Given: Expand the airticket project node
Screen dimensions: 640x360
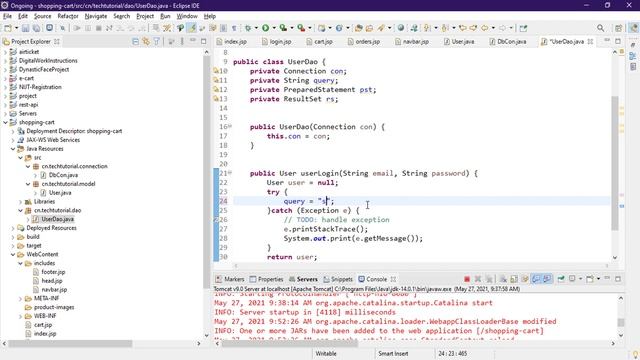Looking at the screenshot, I should (5, 52).
